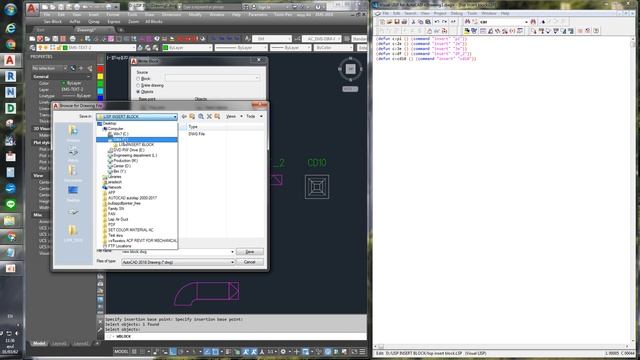The width and height of the screenshot is (640, 360).
Task: Click the Undo icon in the Visual LISP toolbar
Action: [437, 22]
